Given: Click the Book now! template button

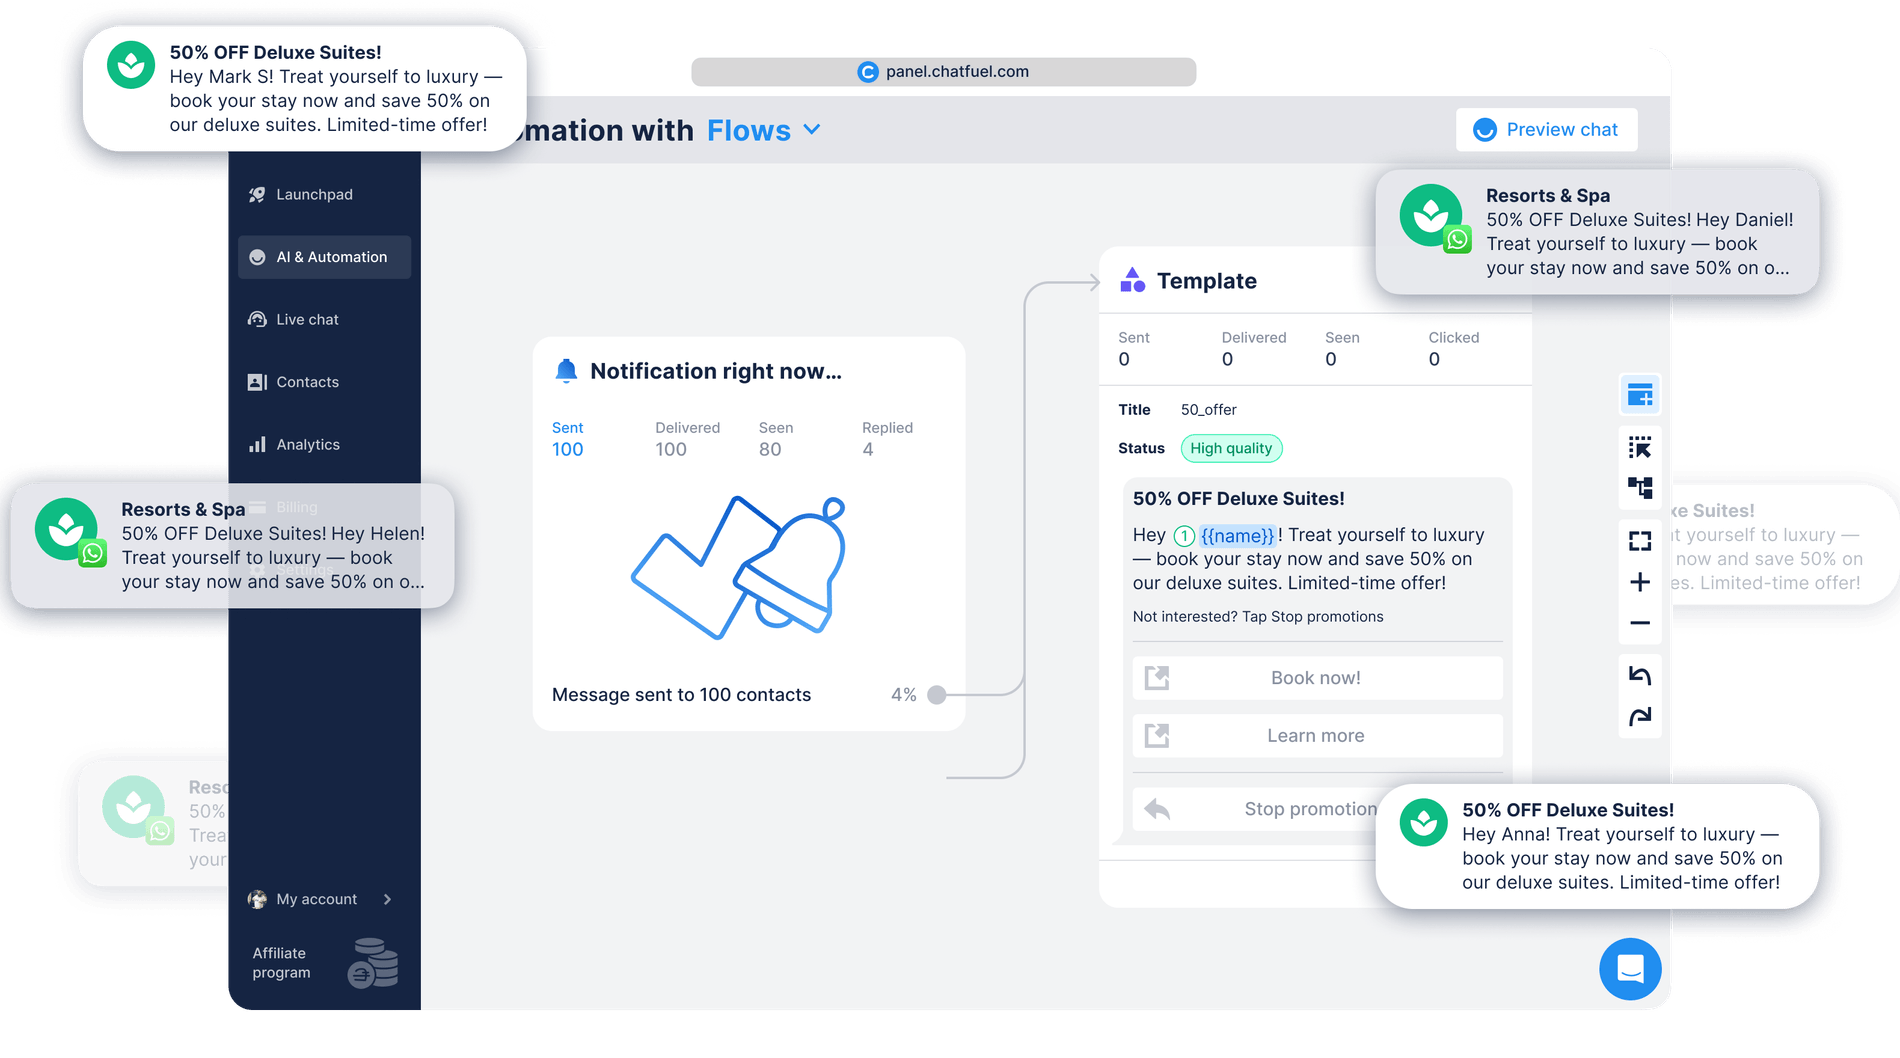Looking at the screenshot, I should click(x=1316, y=678).
